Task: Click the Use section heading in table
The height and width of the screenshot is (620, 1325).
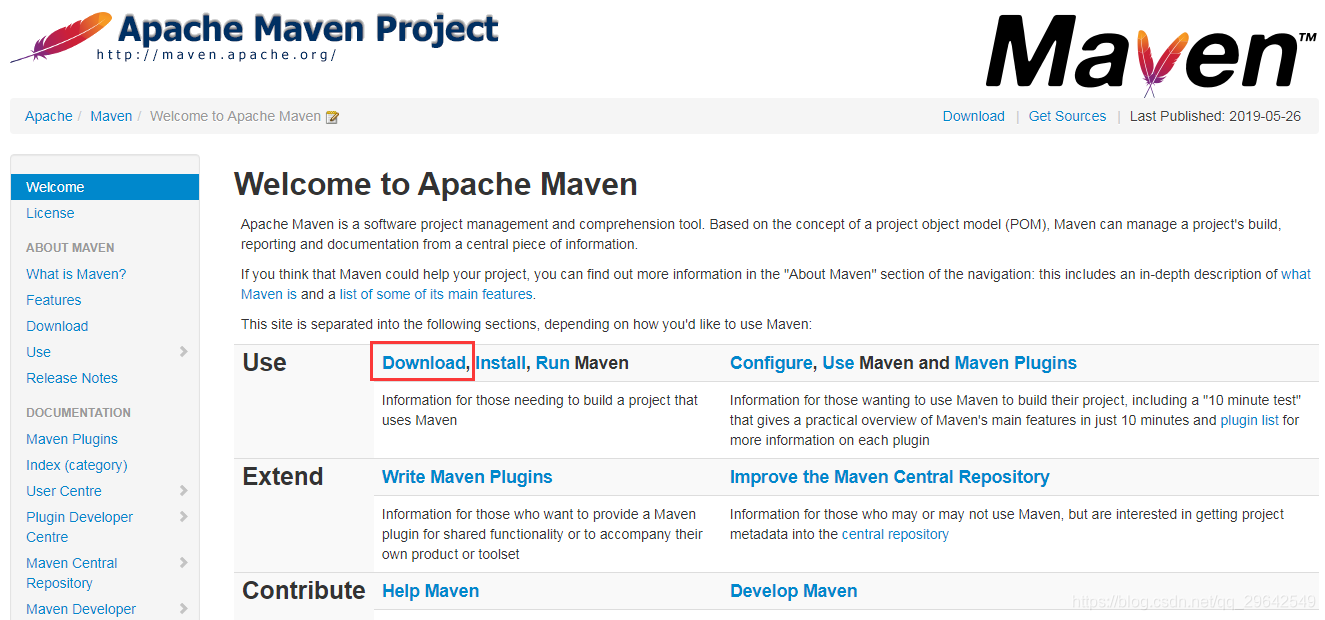Action: tap(264, 363)
